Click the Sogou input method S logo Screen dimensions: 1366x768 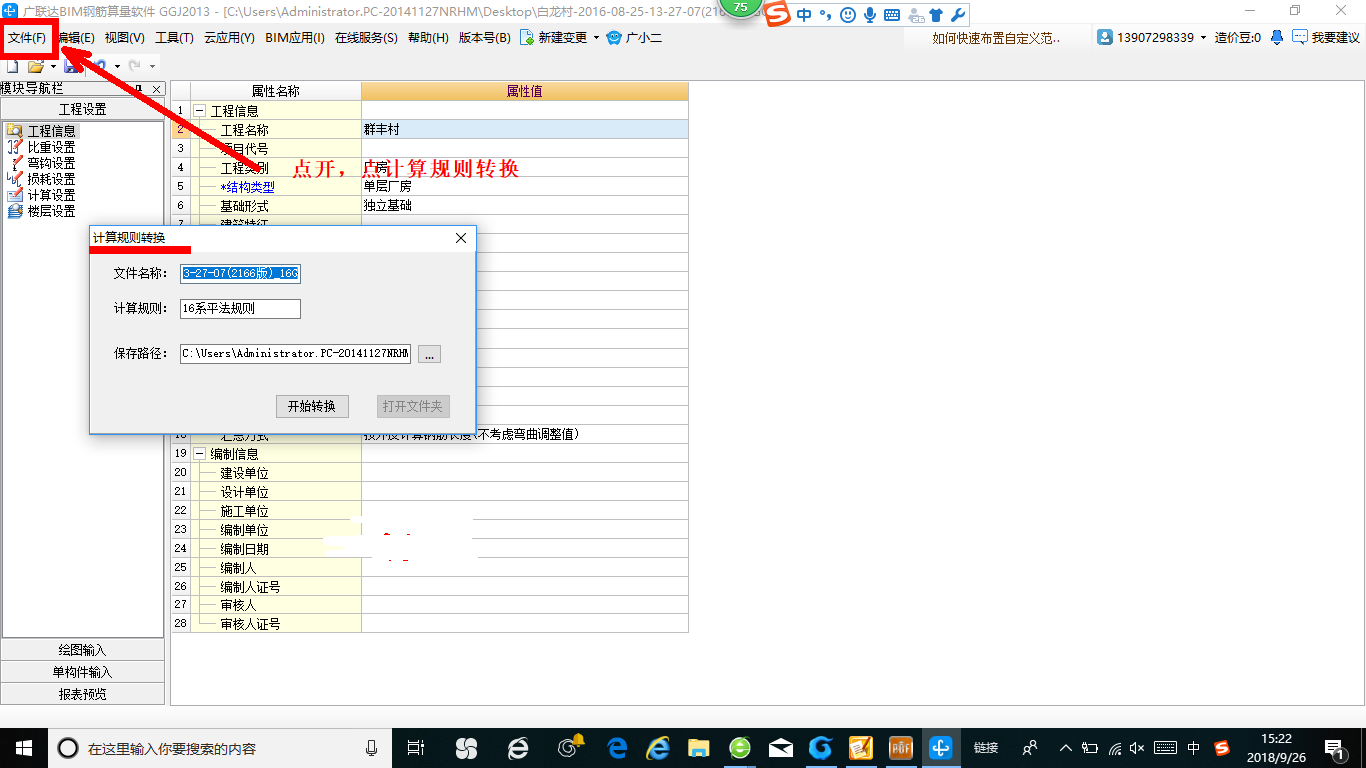(779, 14)
